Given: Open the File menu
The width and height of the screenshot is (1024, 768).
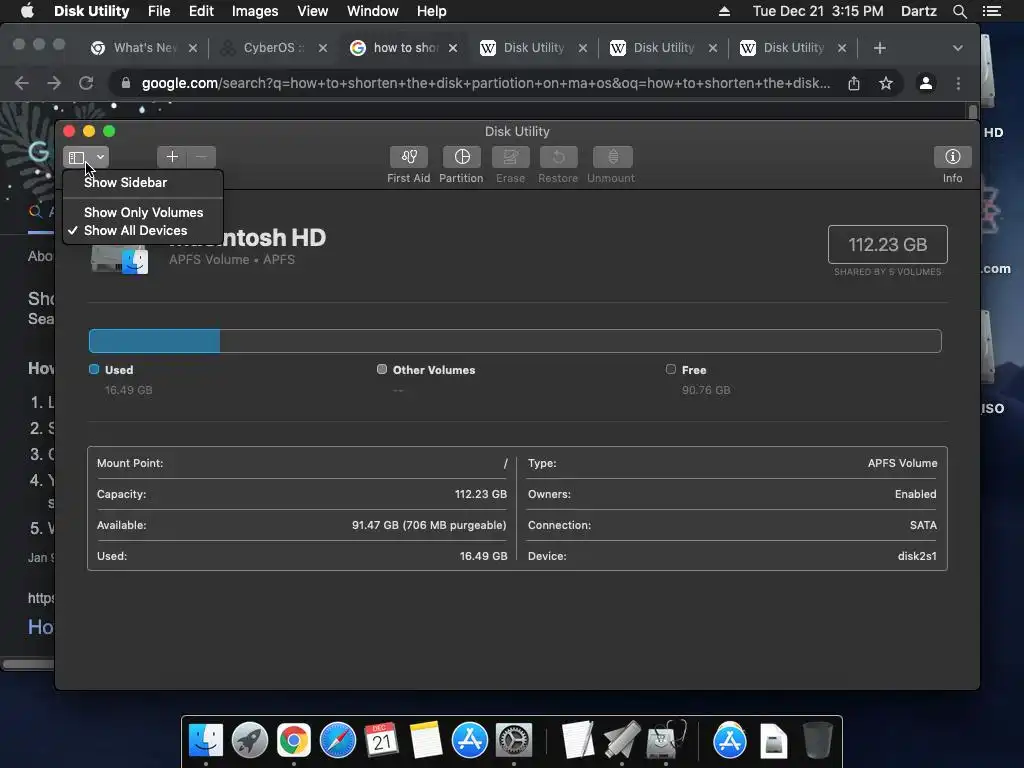Looking at the screenshot, I should 159,11.
